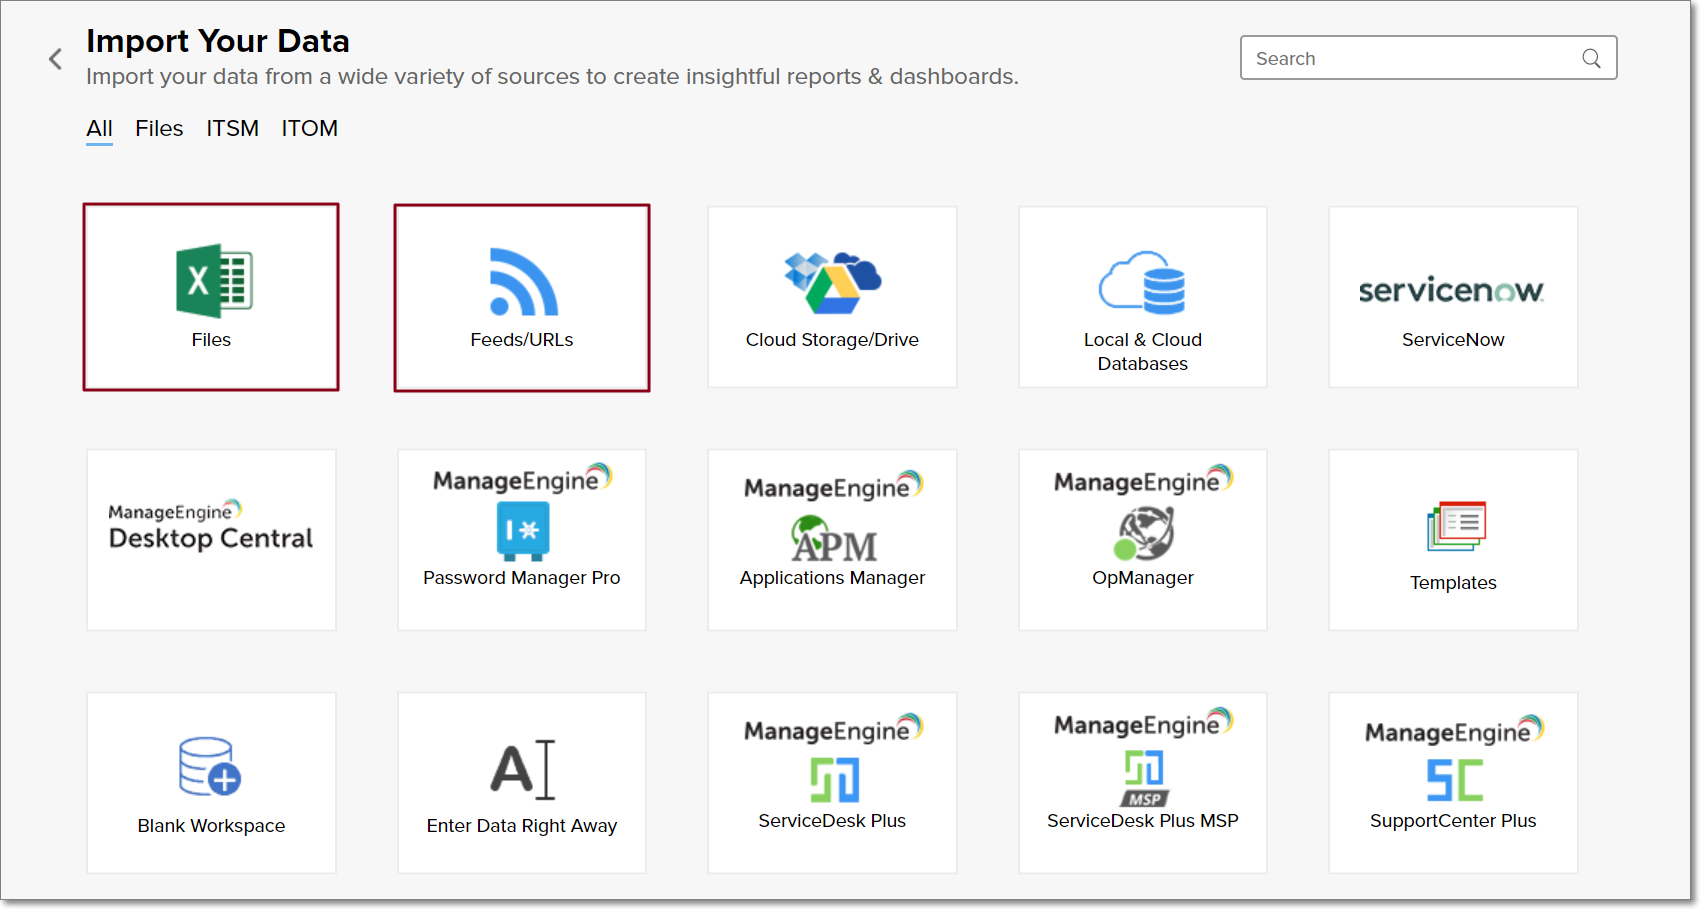Click the ServiceDesk Plus MSP label
This screenshot has height=909, width=1700.
1143,821
